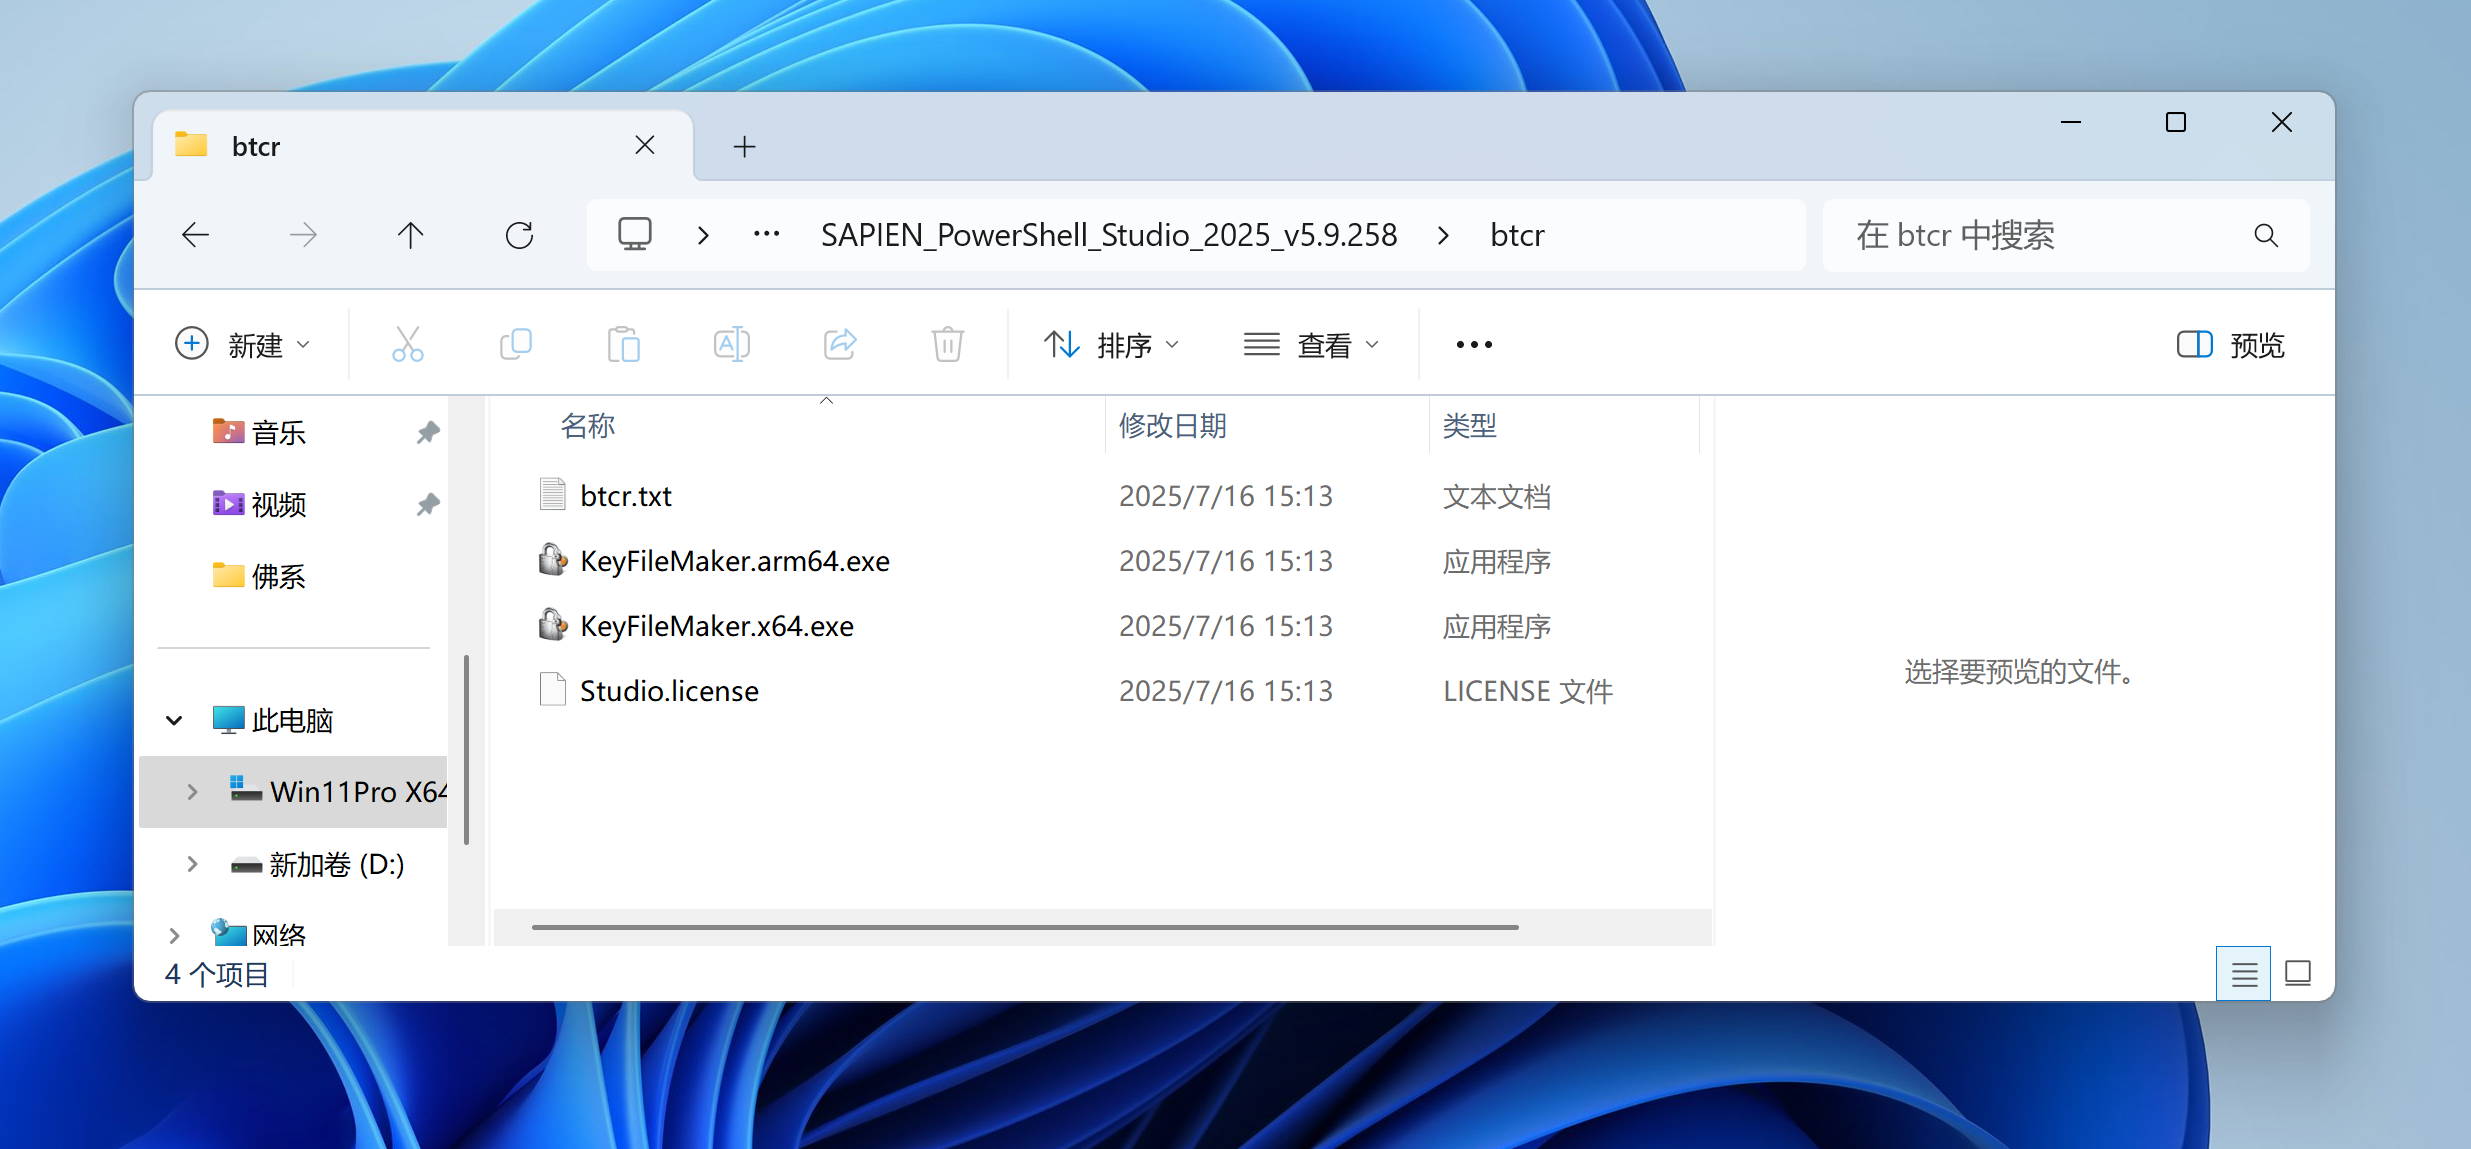Click the Delete trash icon
The height and width of the screenshot is (1149, 2471).
point(947,344)
